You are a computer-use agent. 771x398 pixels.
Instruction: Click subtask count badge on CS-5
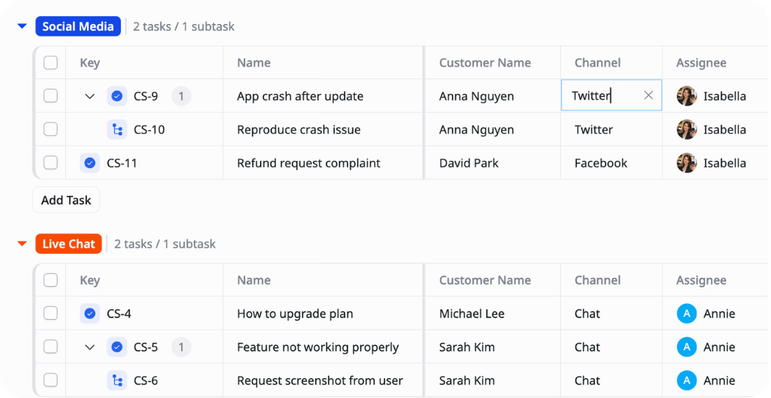181,347
